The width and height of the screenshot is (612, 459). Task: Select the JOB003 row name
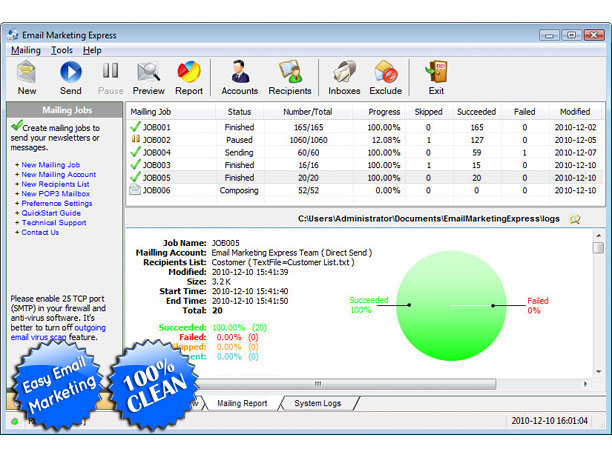click(x=157, y=165)
